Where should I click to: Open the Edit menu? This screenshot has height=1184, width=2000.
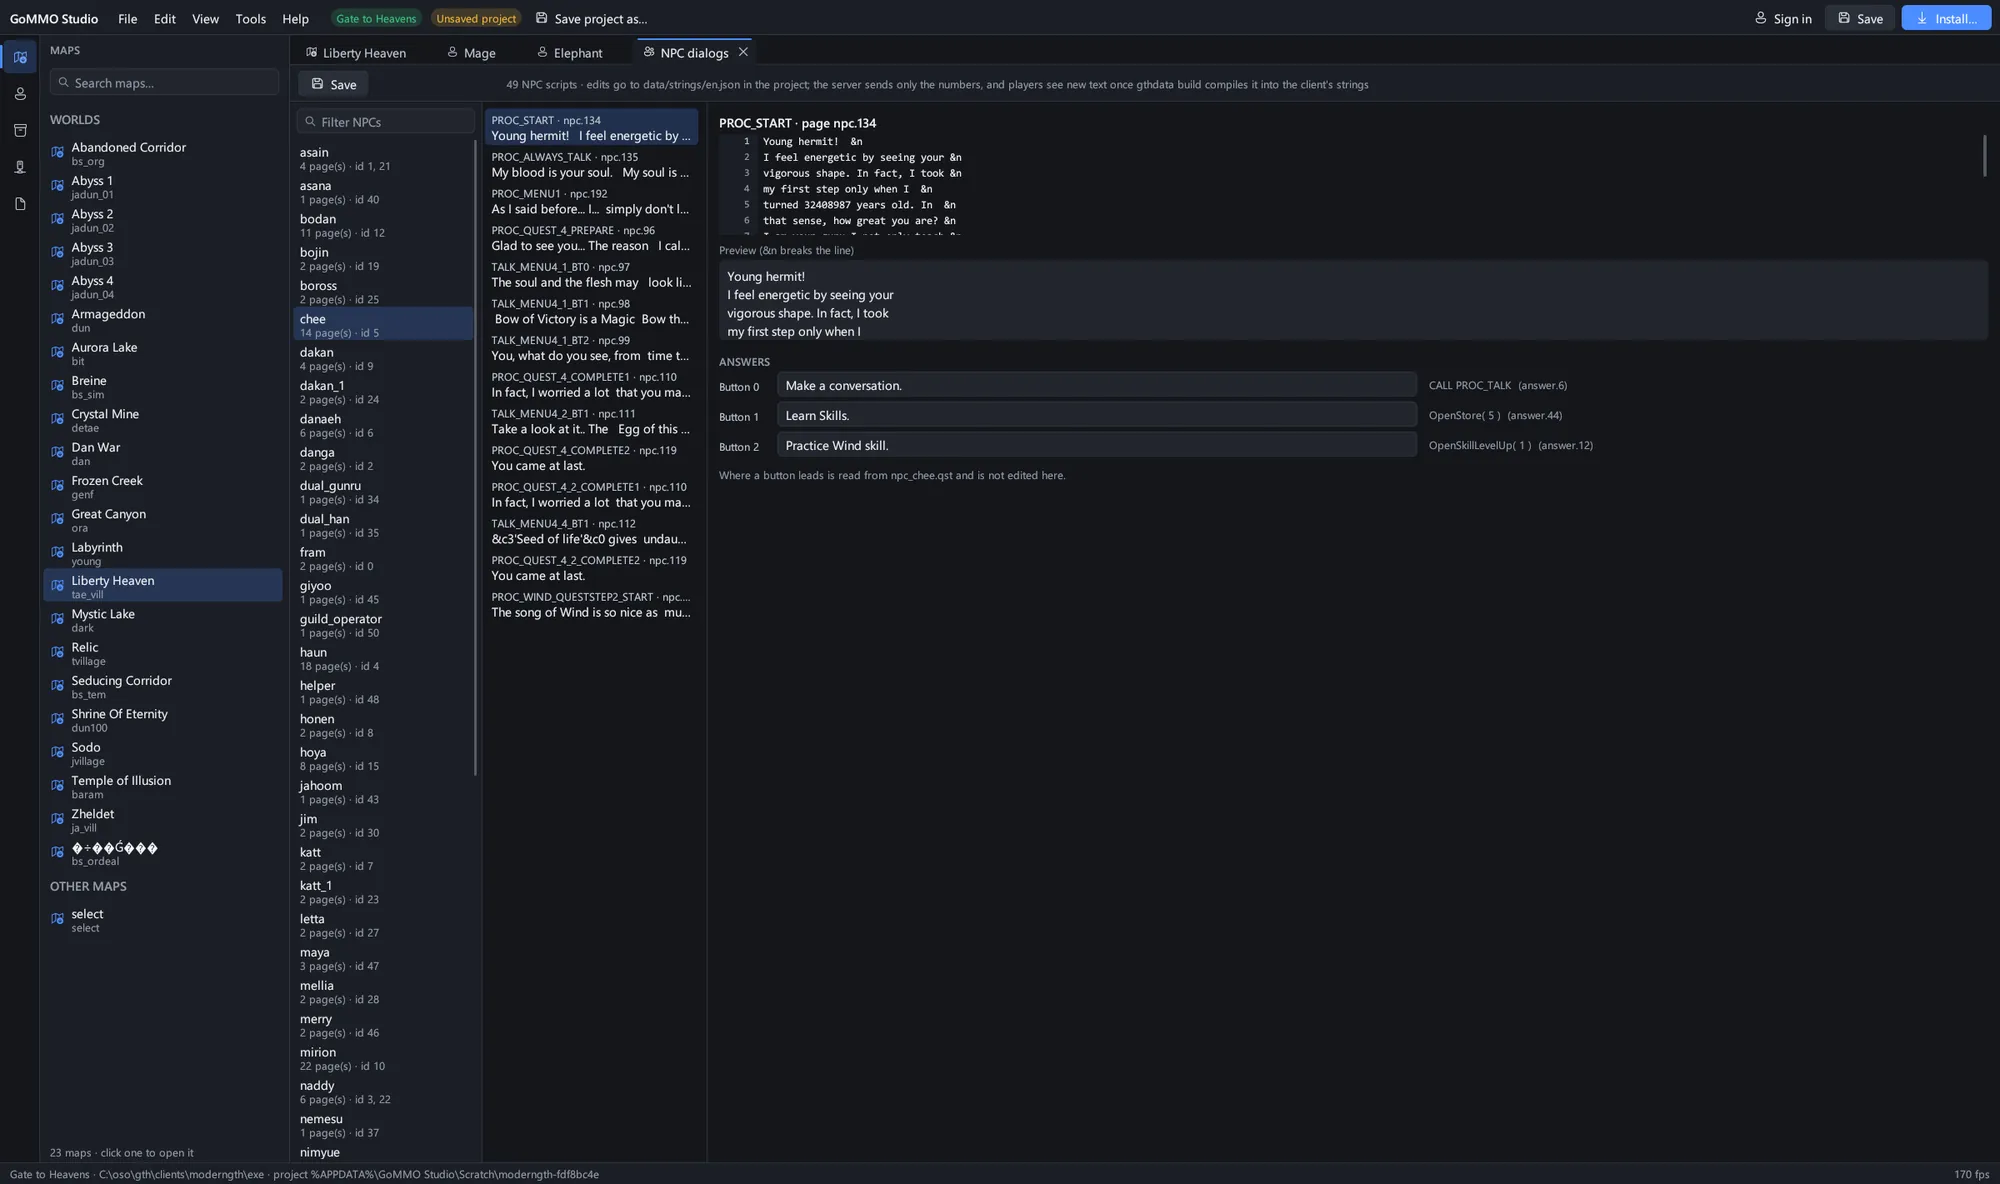click(165, 18)
